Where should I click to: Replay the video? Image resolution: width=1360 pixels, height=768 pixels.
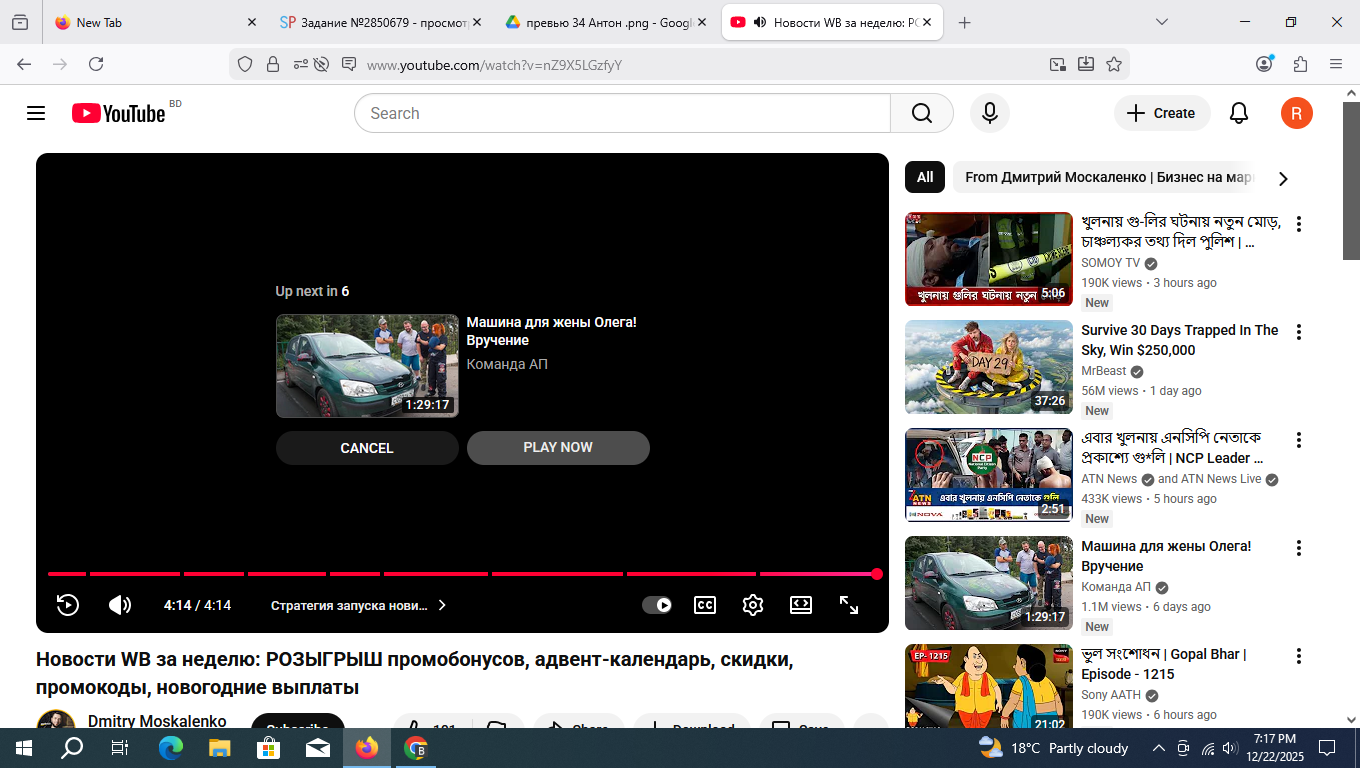[x=67, y=605]
